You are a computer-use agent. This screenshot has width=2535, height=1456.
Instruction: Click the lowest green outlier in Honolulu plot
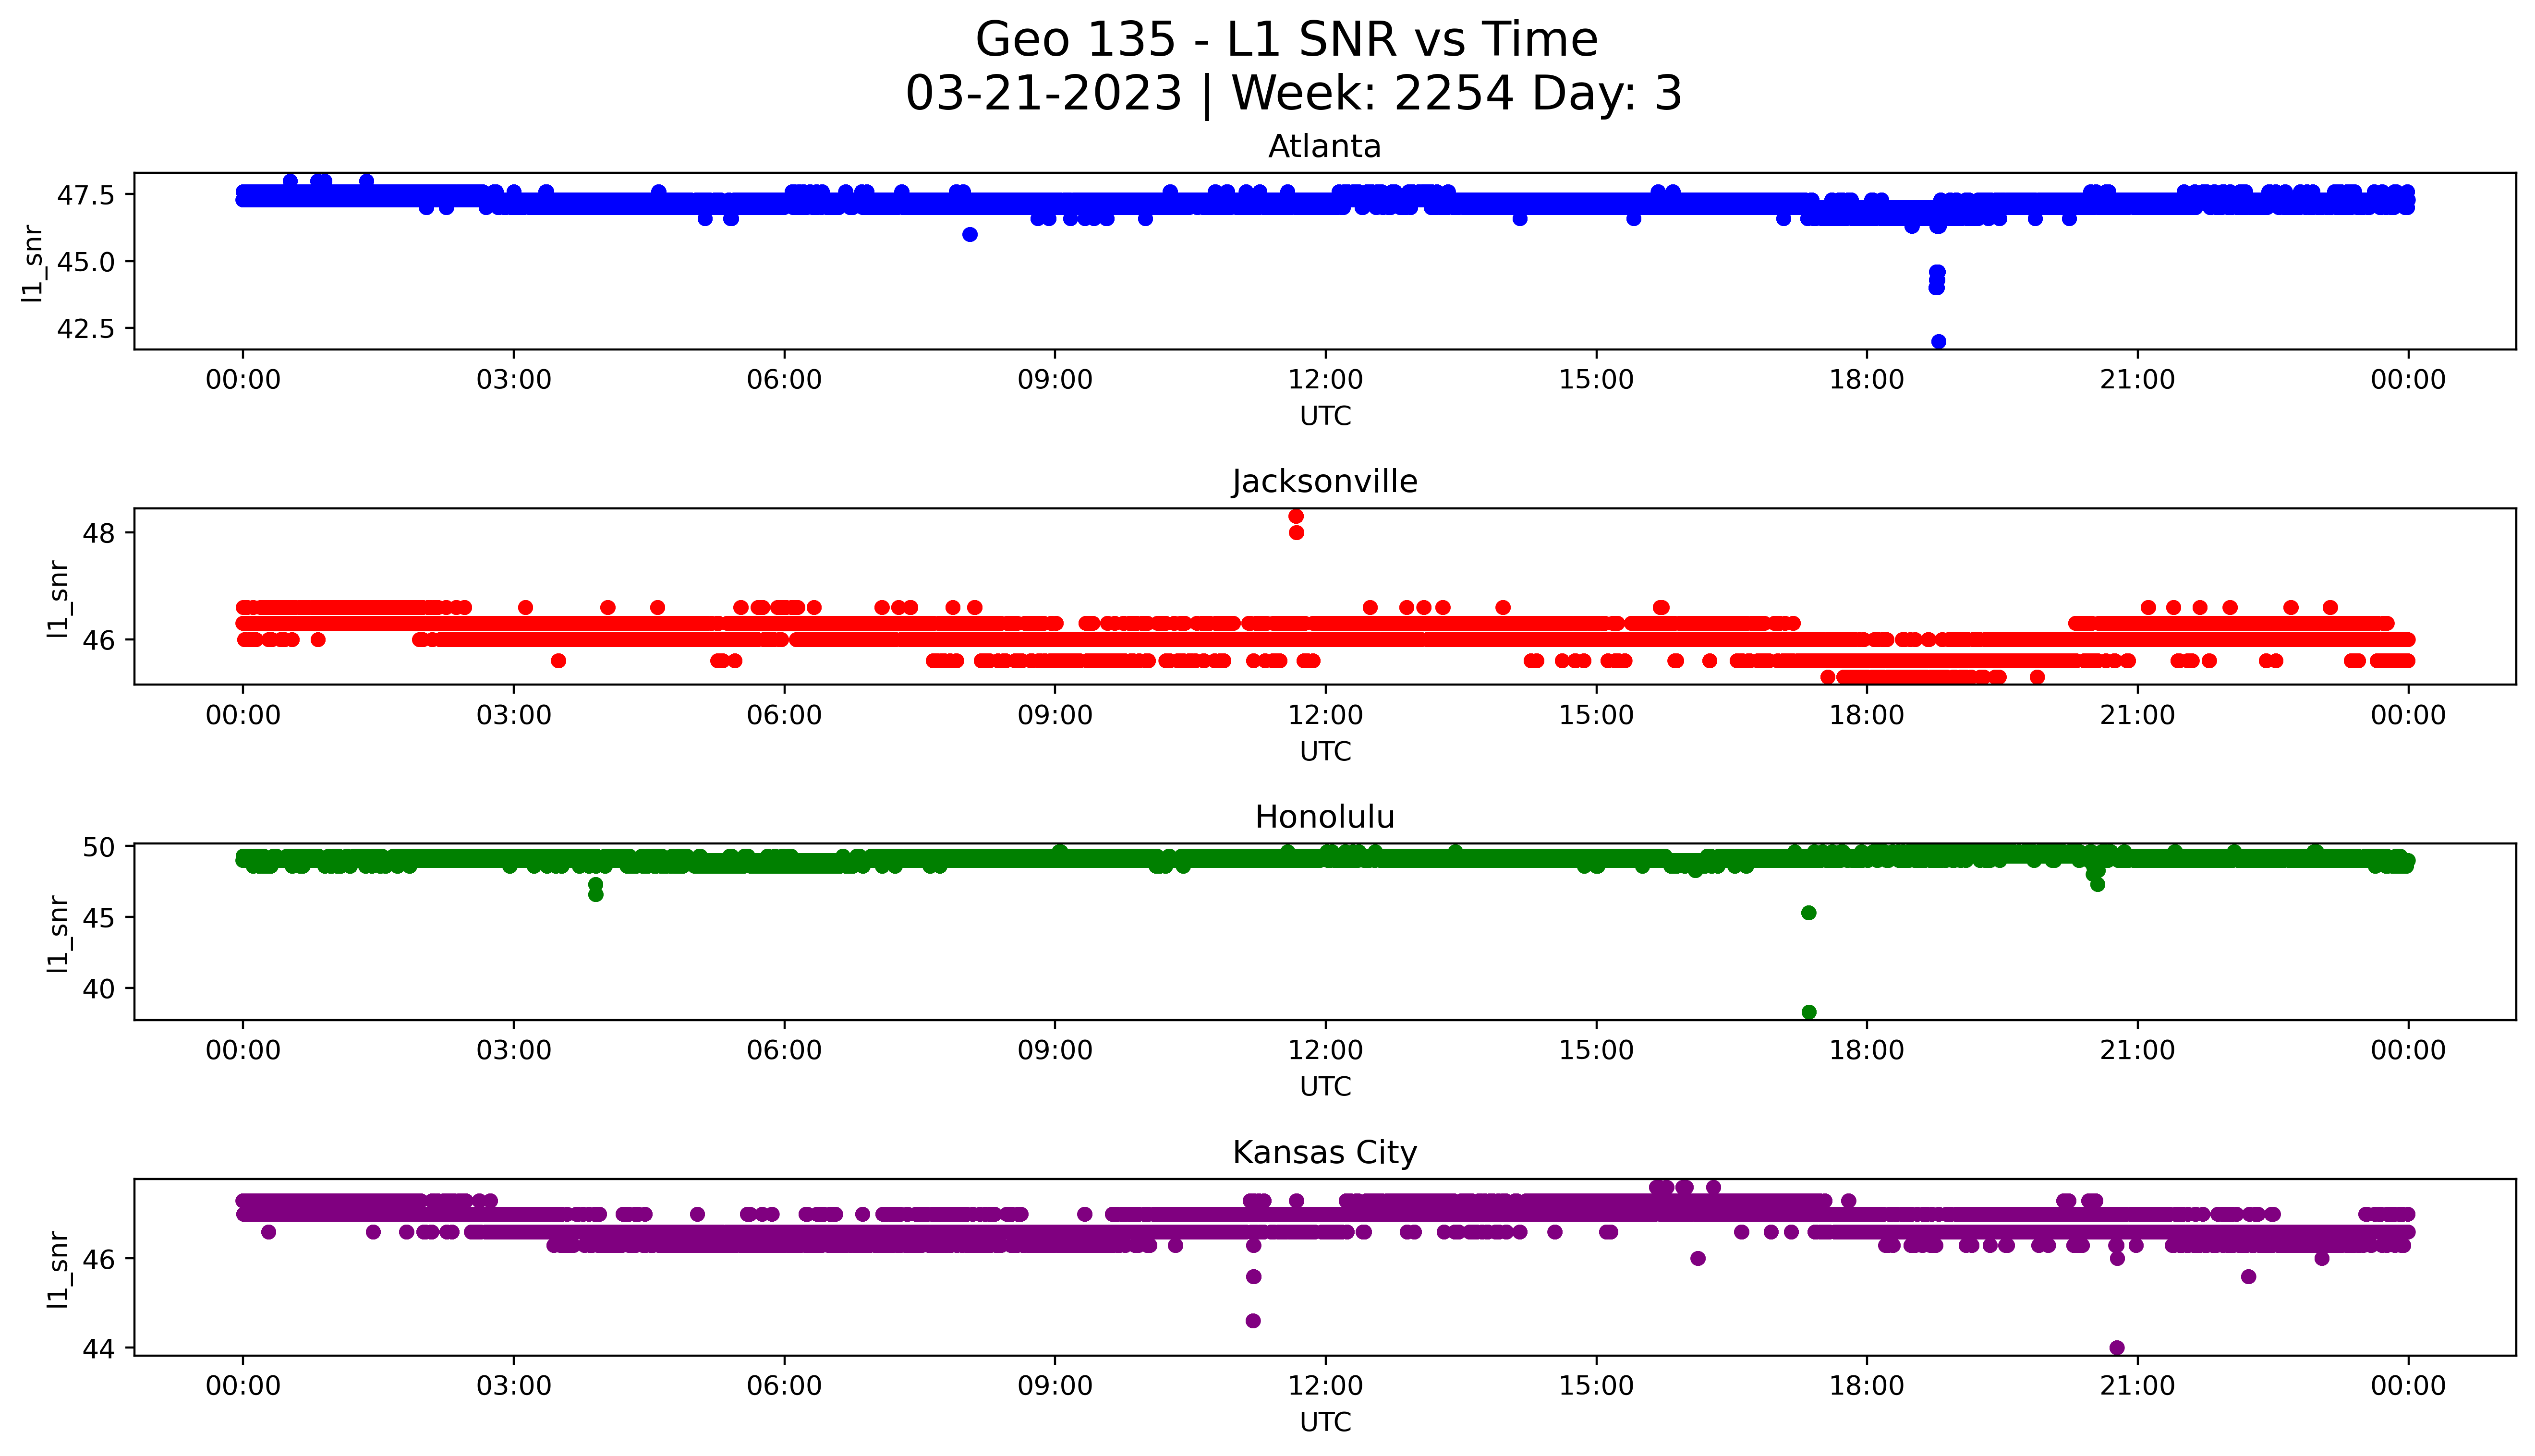point(1809,1012)
